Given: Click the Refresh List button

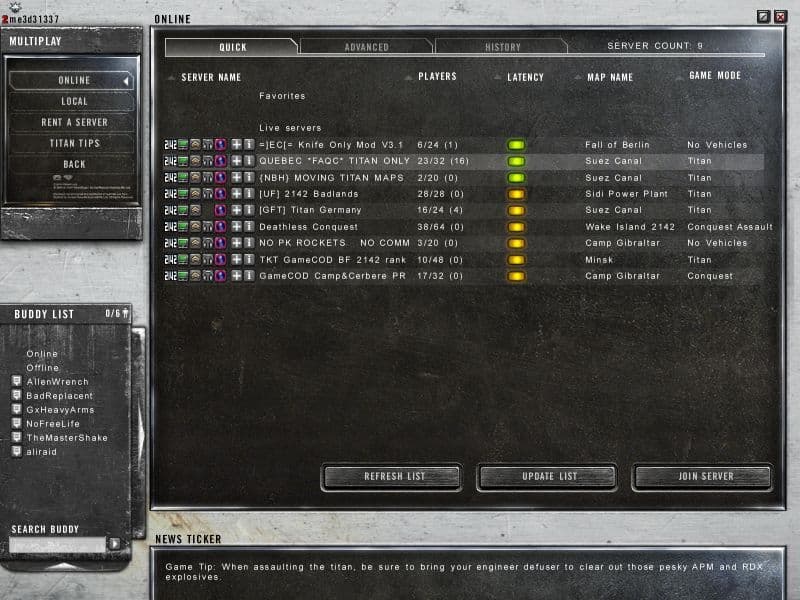Looking at the screenshot, I should [x=392, y=477].
